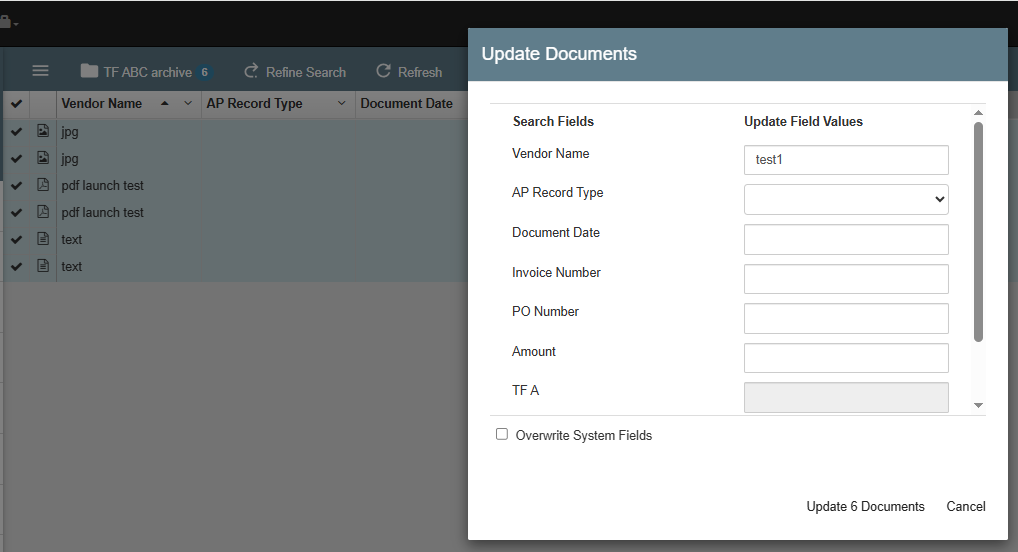This screenshot has width=1018, height=552.
Task: Click Vendor Name sort ascending arrow
Action: (164, 104)
